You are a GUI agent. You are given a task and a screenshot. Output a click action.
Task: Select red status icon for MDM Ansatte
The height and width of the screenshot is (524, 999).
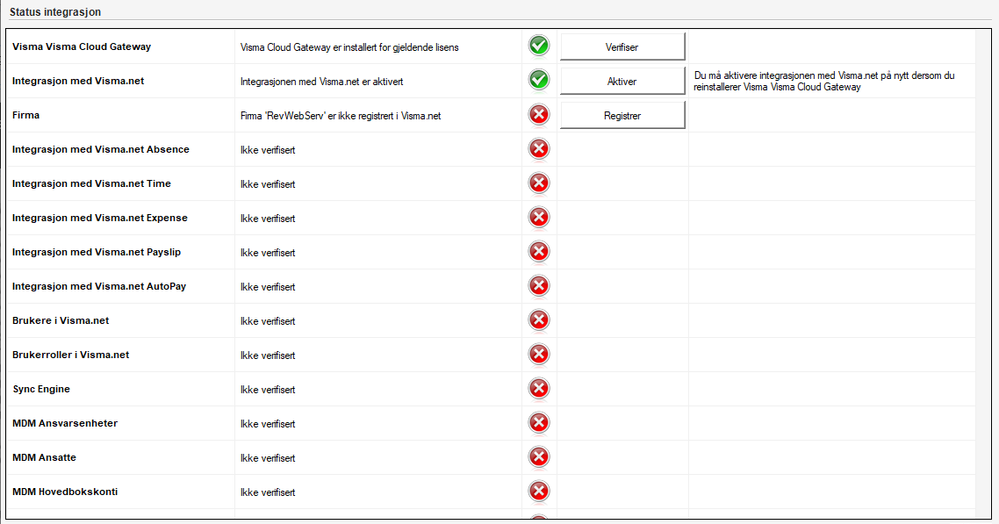point(539,457)
